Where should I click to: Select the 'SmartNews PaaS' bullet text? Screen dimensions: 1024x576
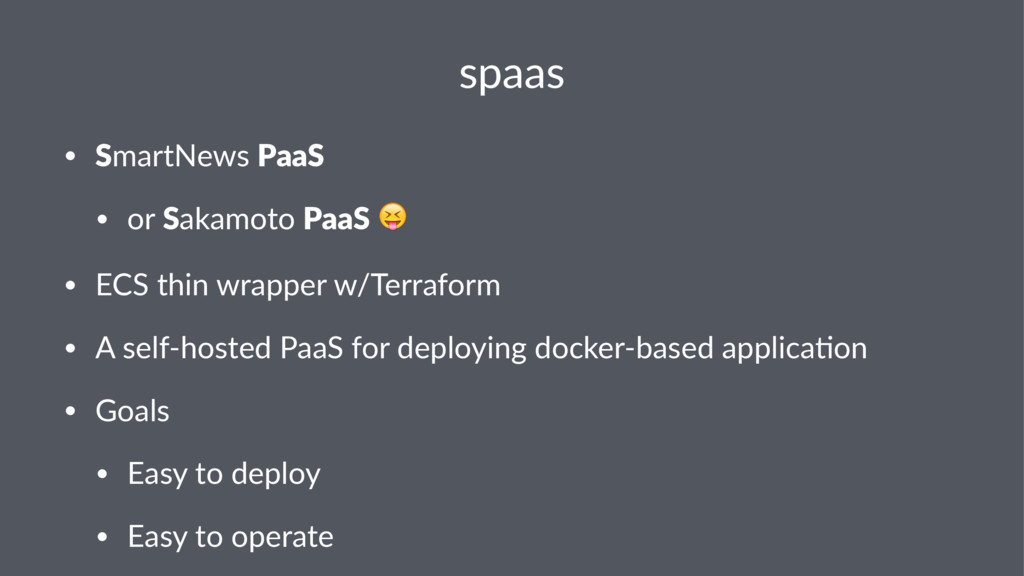coord(210,155)
